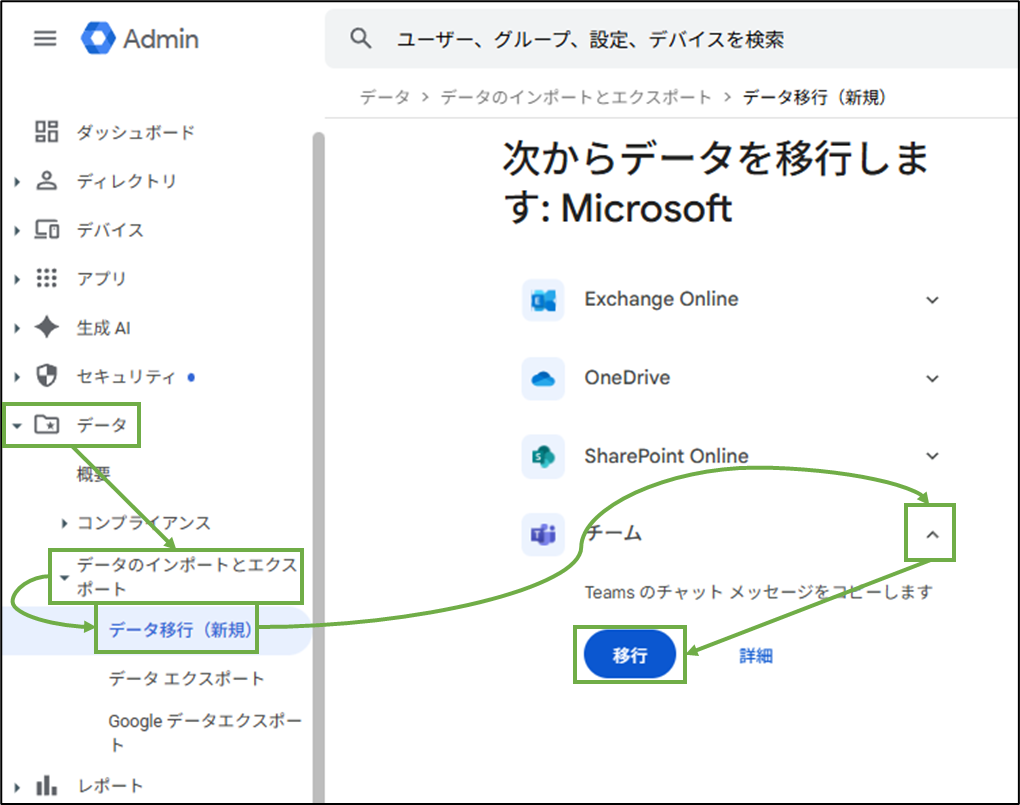Screen dimensions: 1020x805
Task: Click the アプリ apps grid icon
Action: pos(47,278)
